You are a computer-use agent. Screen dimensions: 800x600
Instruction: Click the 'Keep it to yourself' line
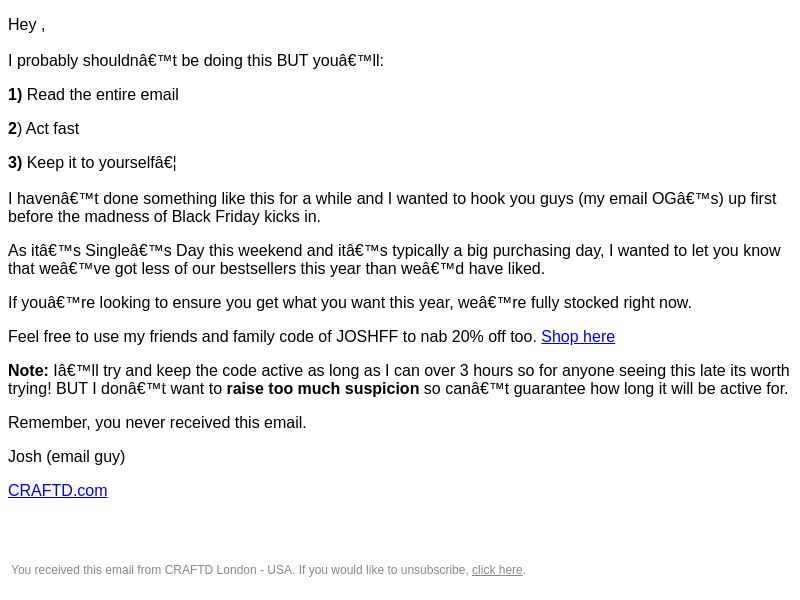[101, 163]
